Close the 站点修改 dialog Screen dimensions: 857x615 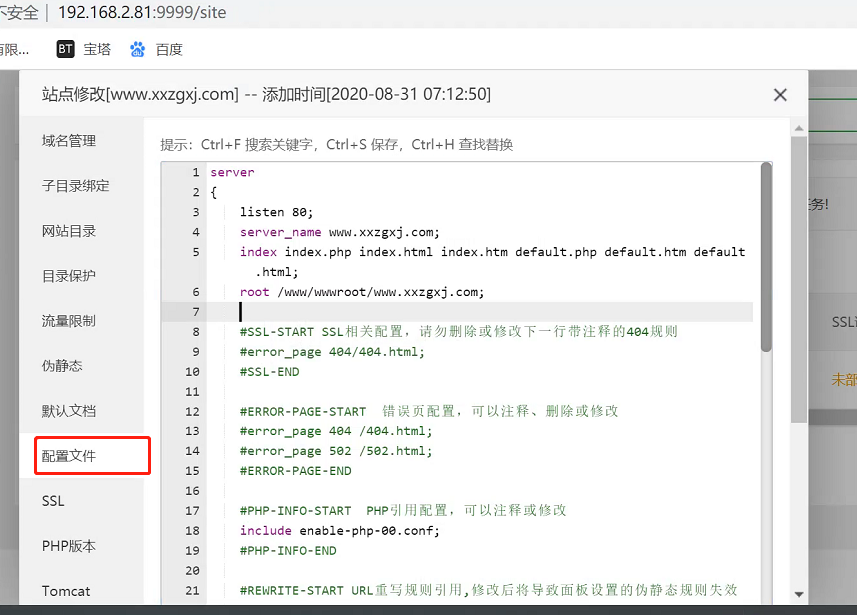click(x=780, y=95)
